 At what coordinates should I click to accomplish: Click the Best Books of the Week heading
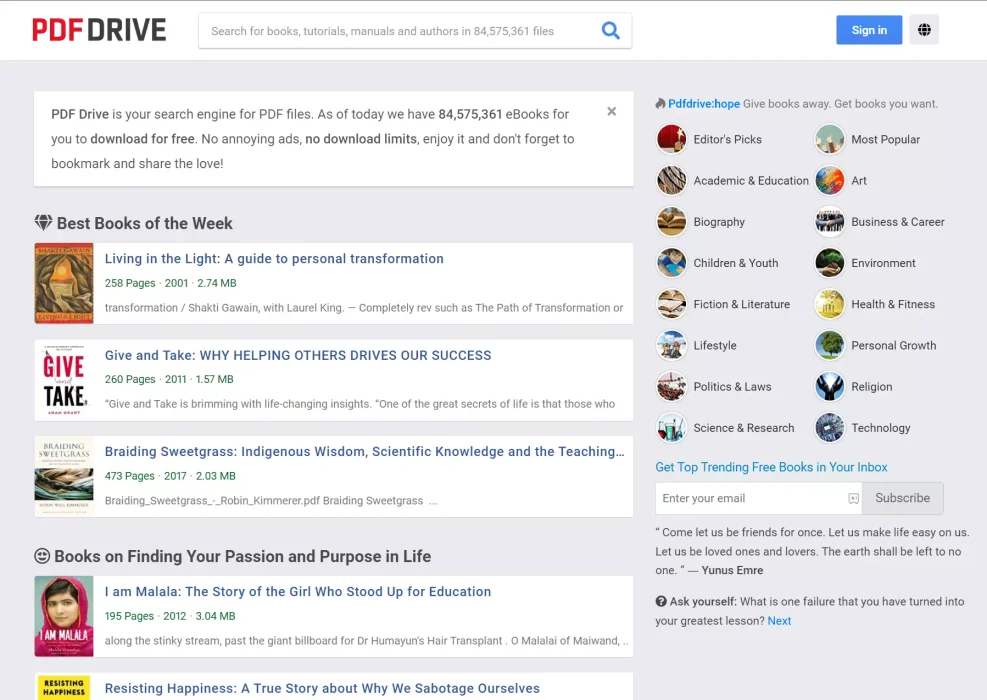[x=144, y=223]
